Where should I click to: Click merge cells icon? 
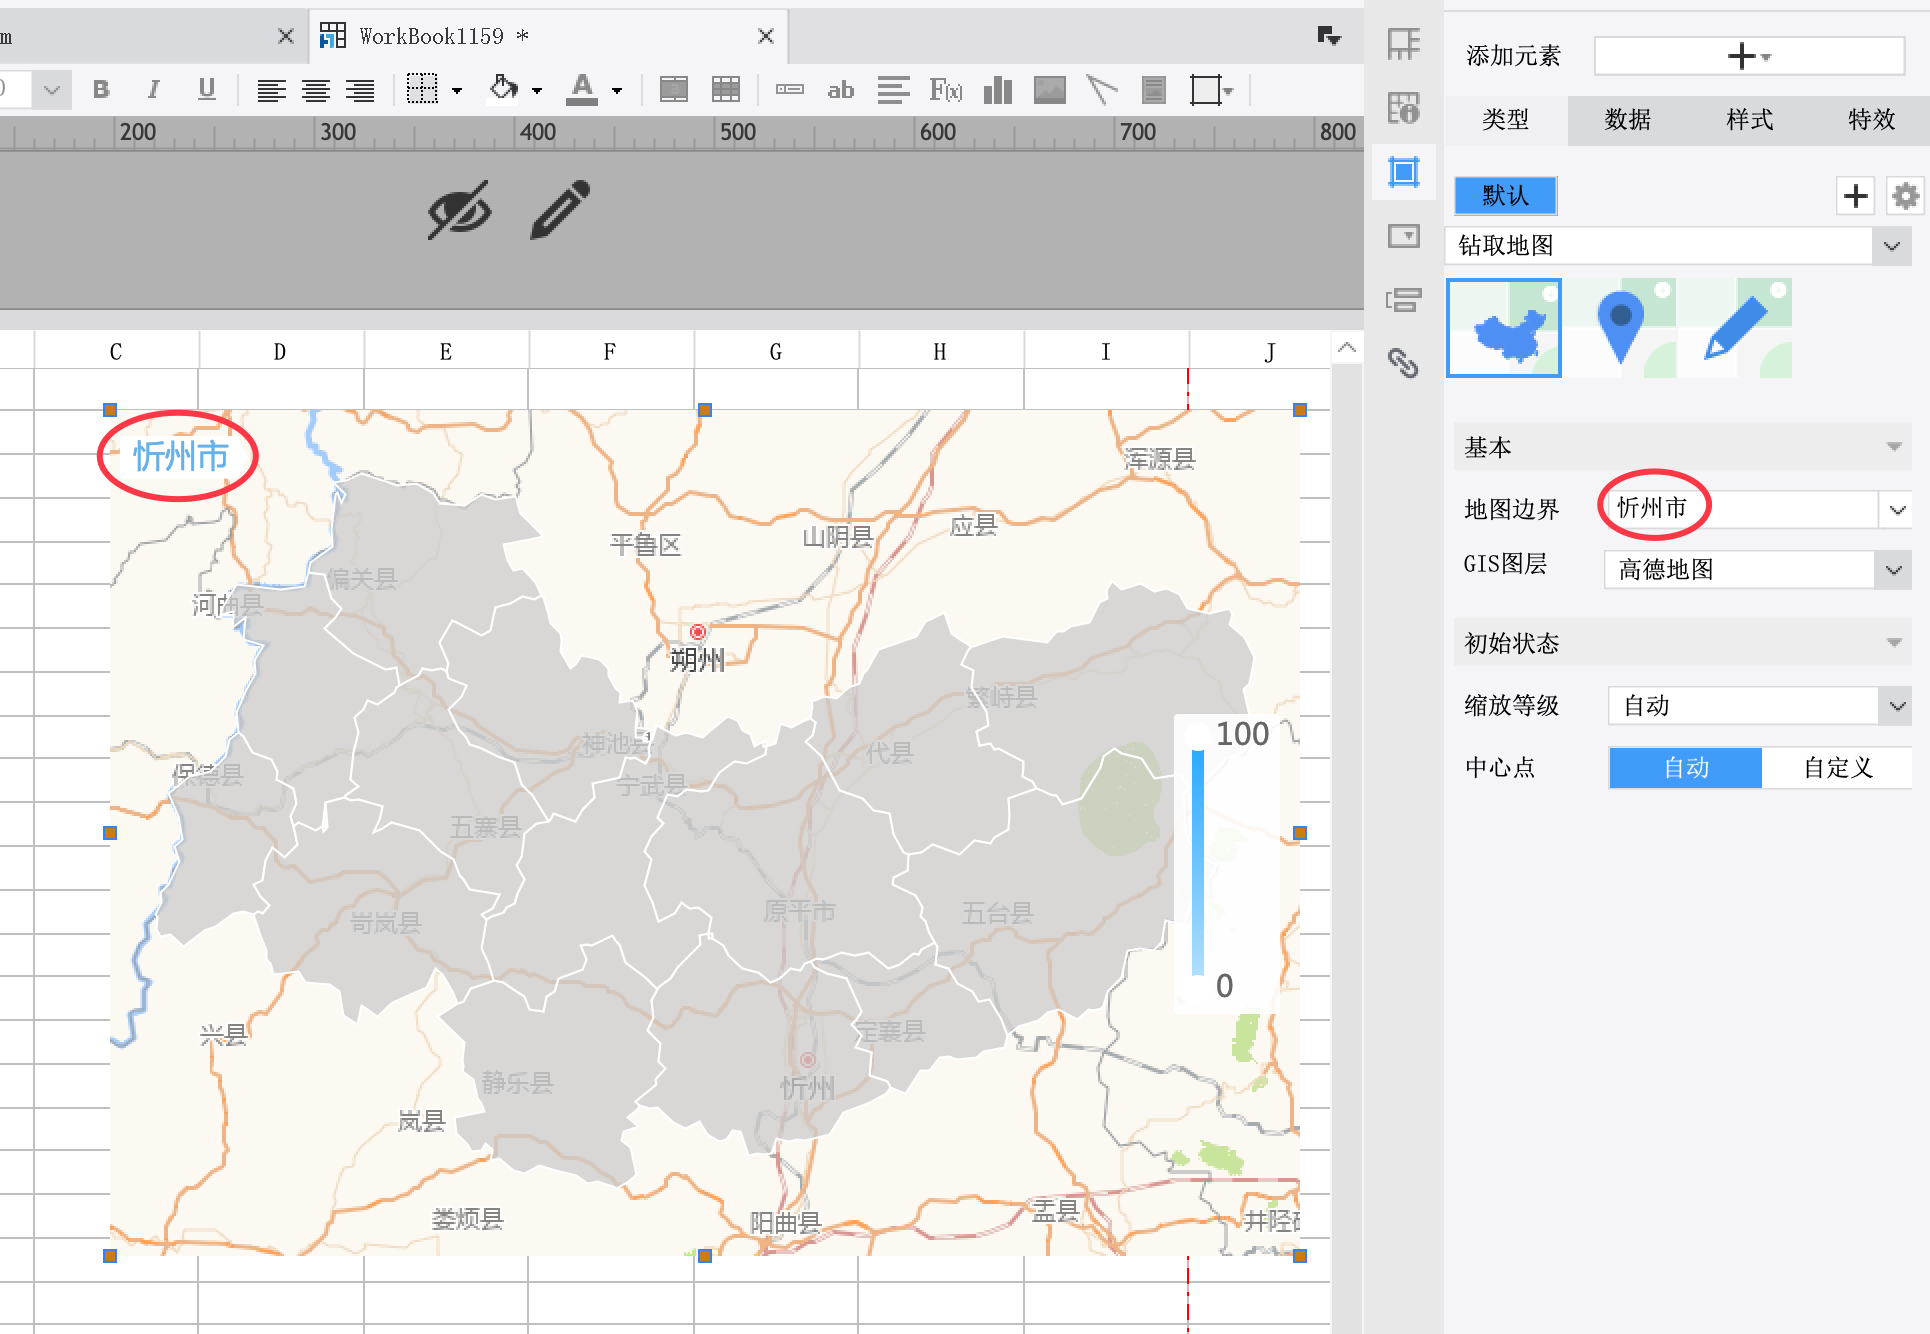pyautogui.click(x=674, y=90)
